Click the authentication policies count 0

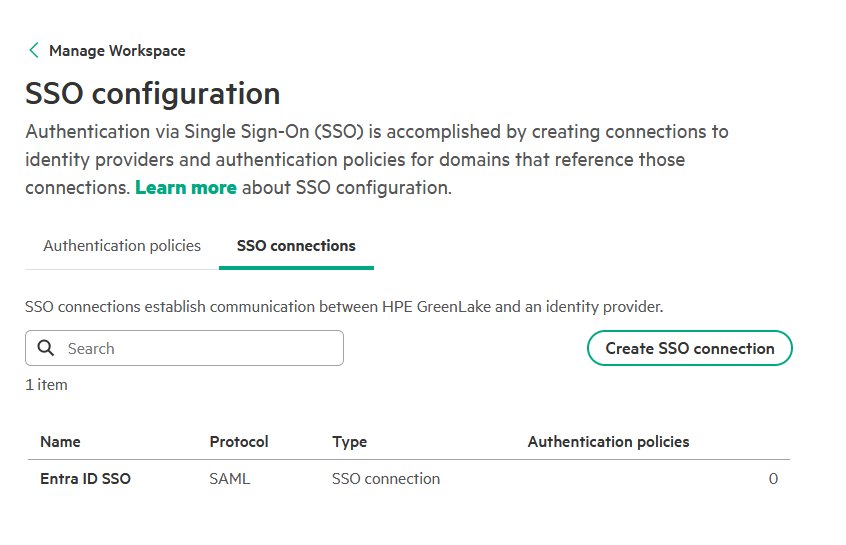pos(773,479)
